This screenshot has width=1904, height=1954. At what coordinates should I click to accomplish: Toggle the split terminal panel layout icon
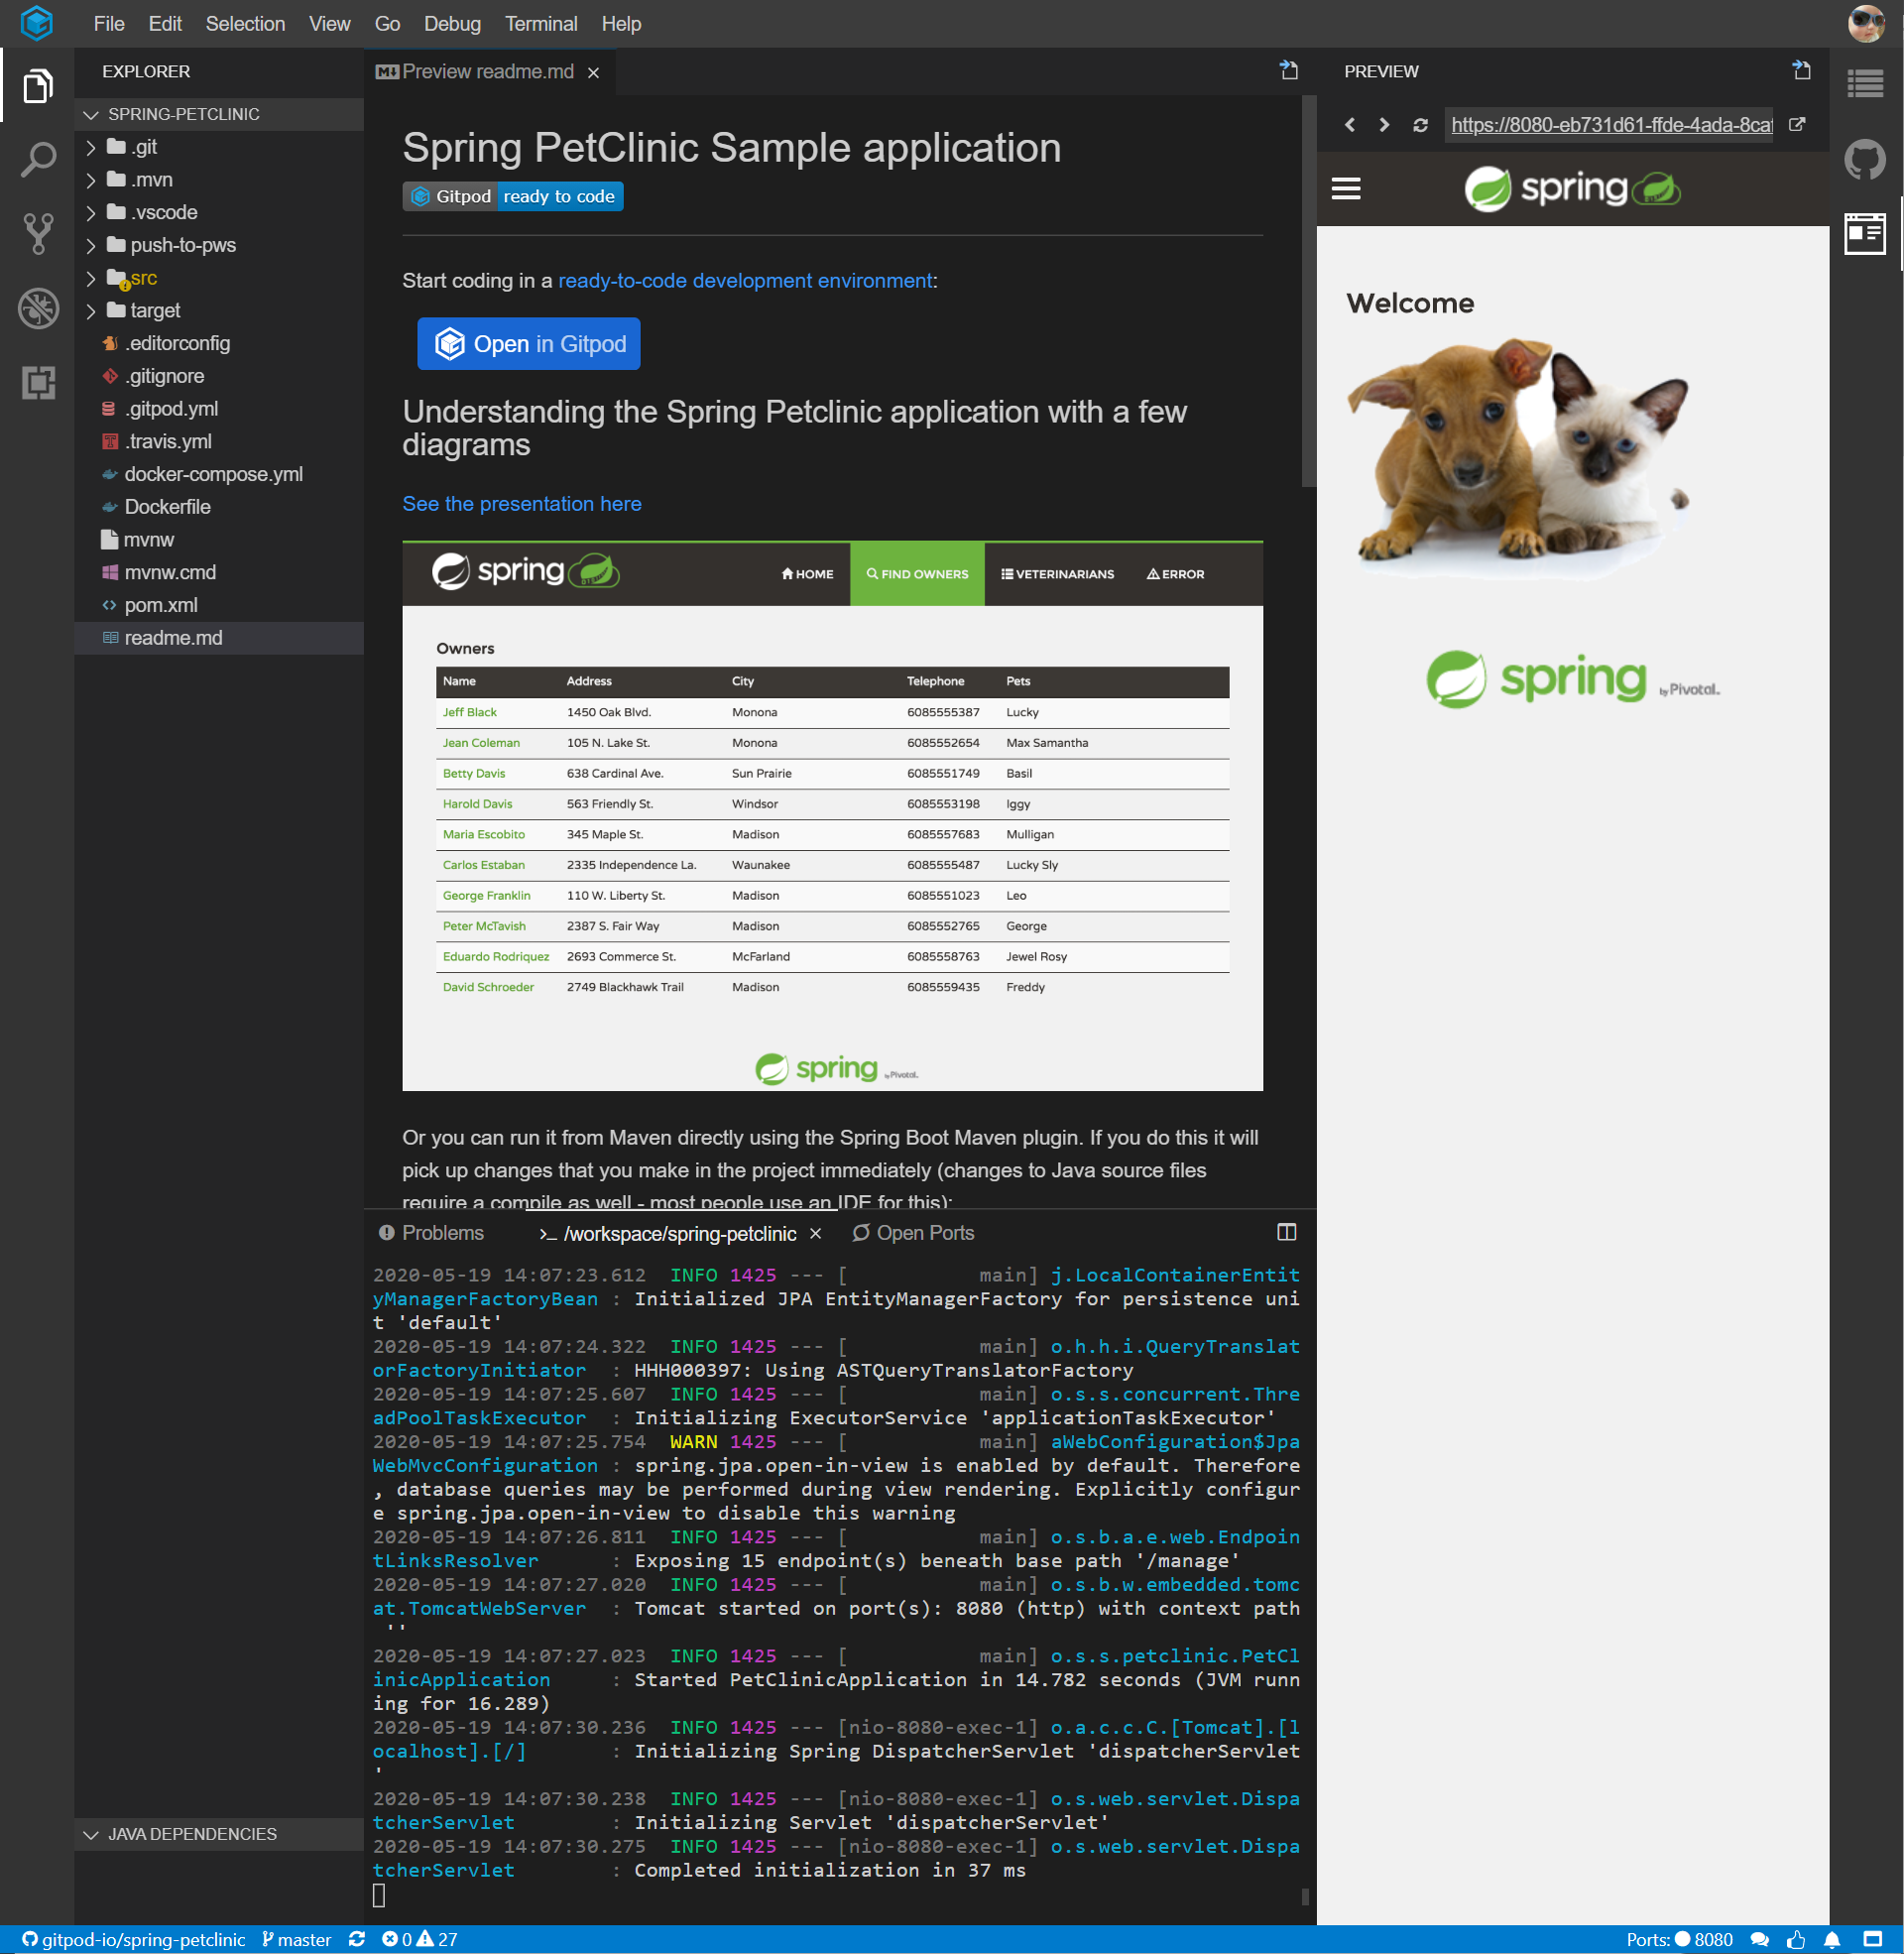[1287, 1232]
